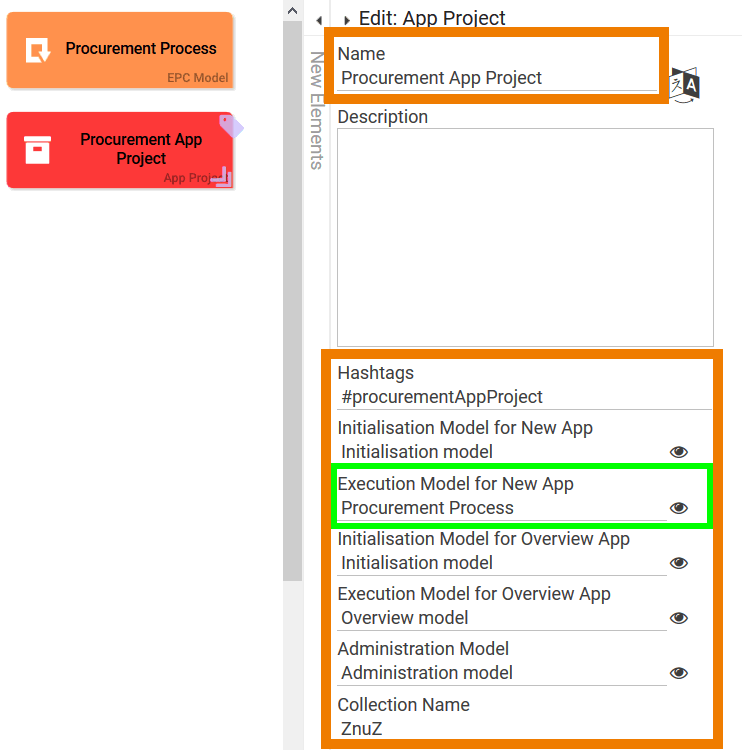Collapse the side panel with the left arrow
The width and height of the screenshot is (742, 750).
[318, 20]
